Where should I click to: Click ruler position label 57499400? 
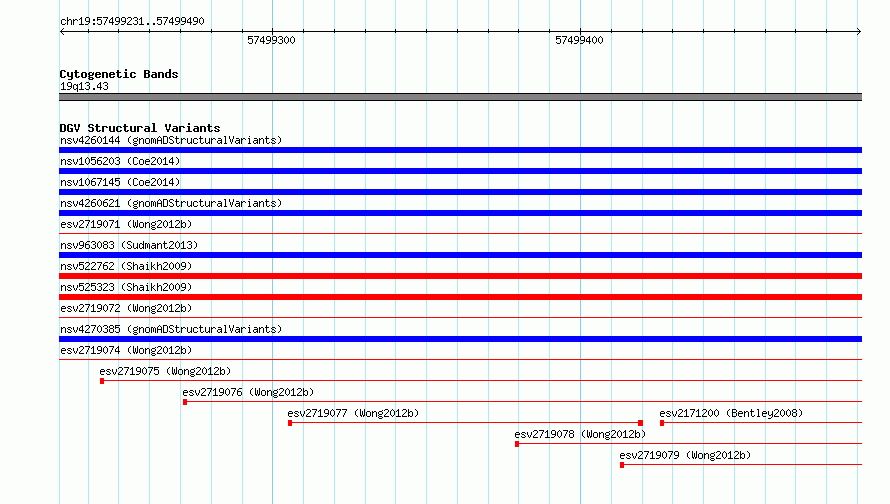pyautogui.click(x=579, y=40)
